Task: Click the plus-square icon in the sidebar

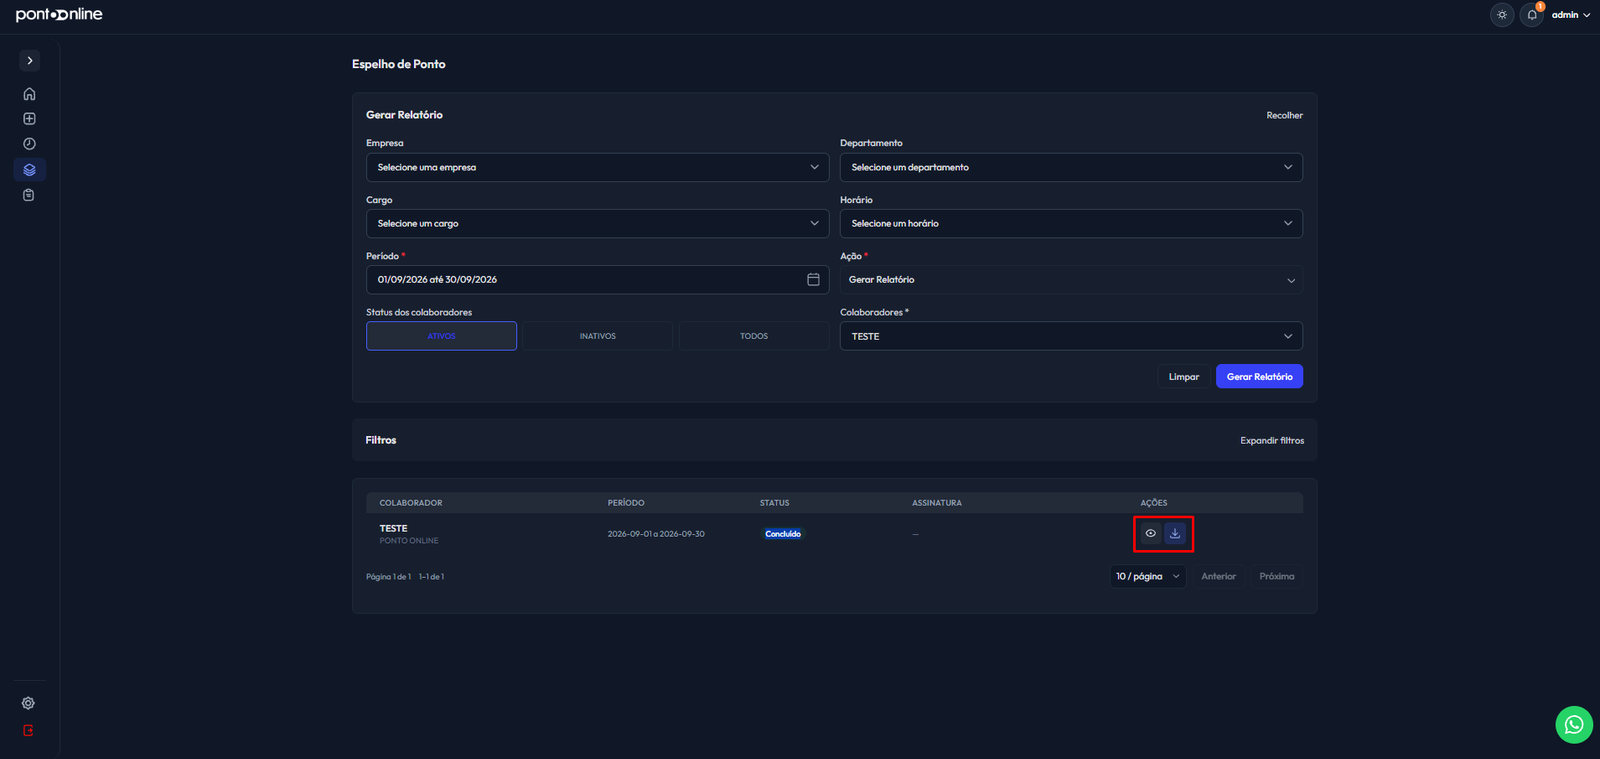Action: pos(29,119)
